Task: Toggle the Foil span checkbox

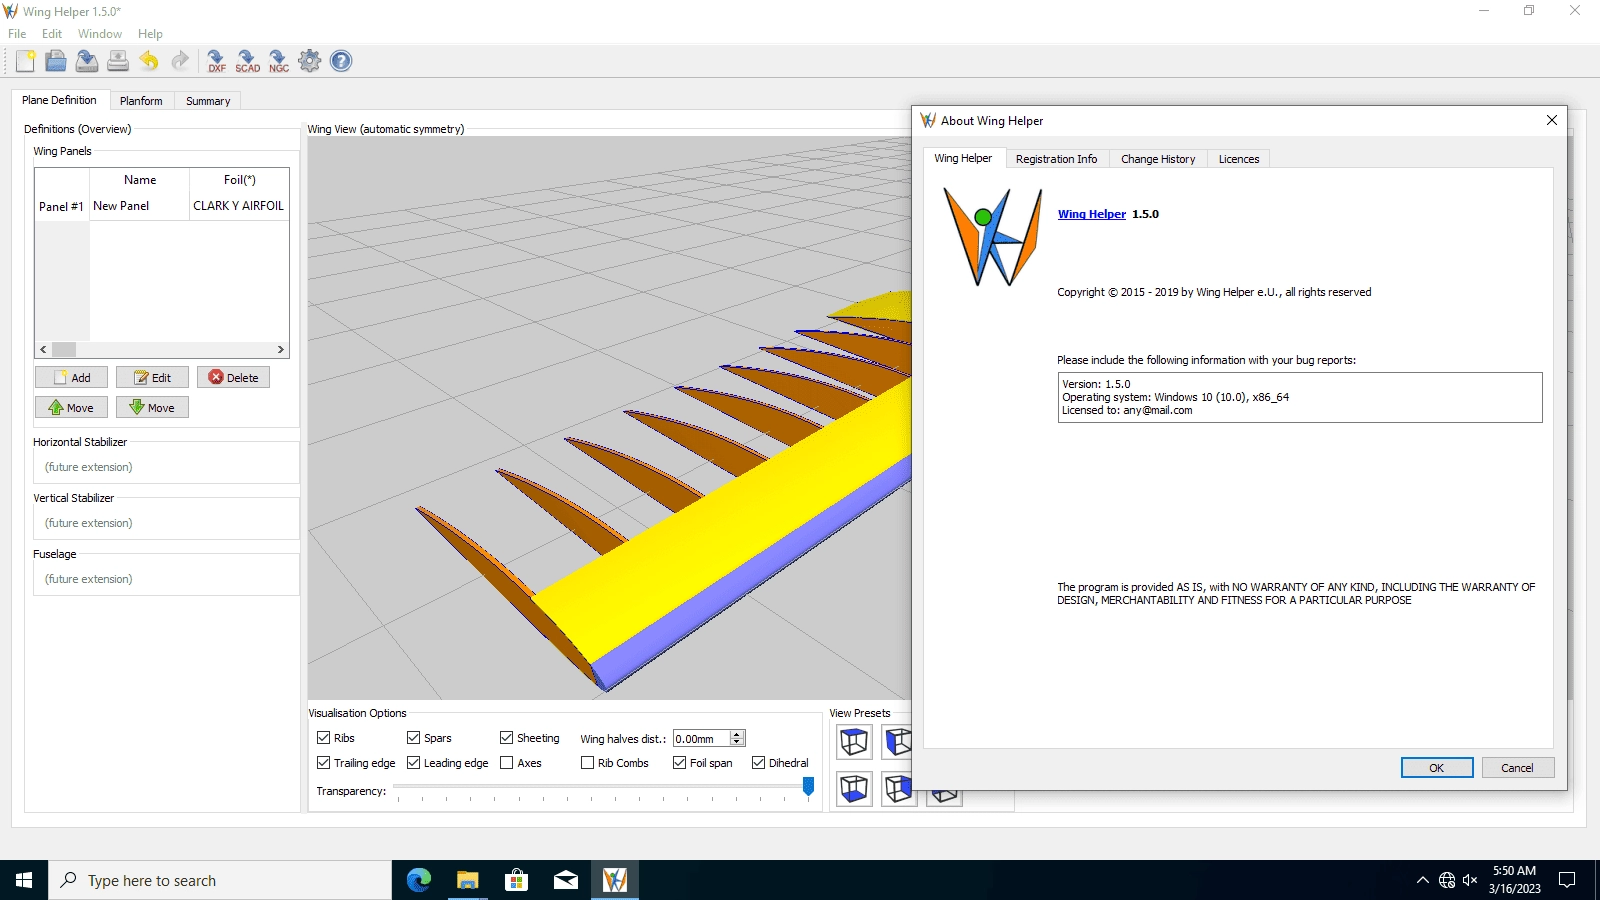Action: click(x=679, y=763)
